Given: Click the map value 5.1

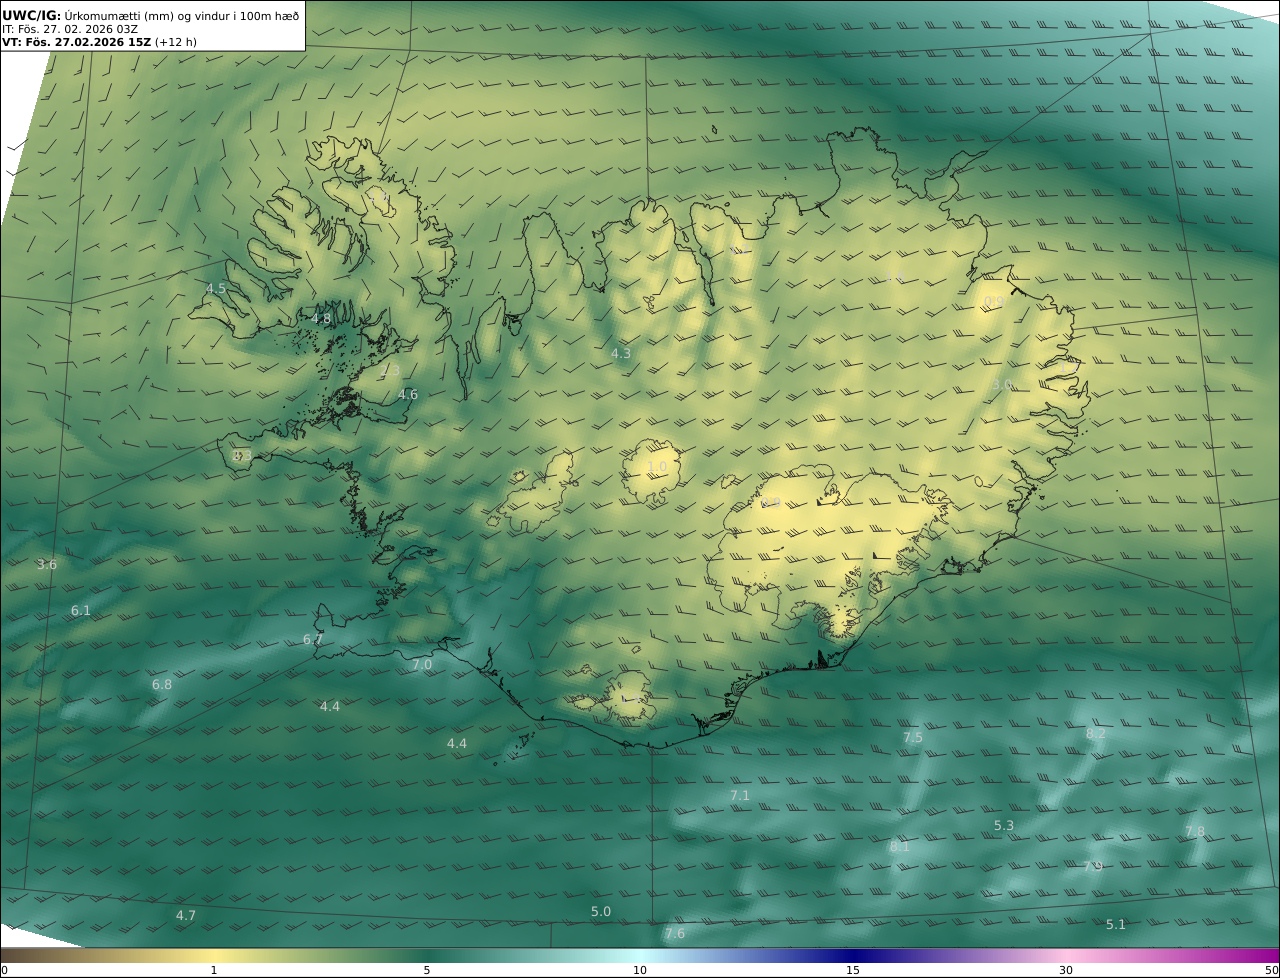Looking at the screenshot, I should pos(1116,925).
